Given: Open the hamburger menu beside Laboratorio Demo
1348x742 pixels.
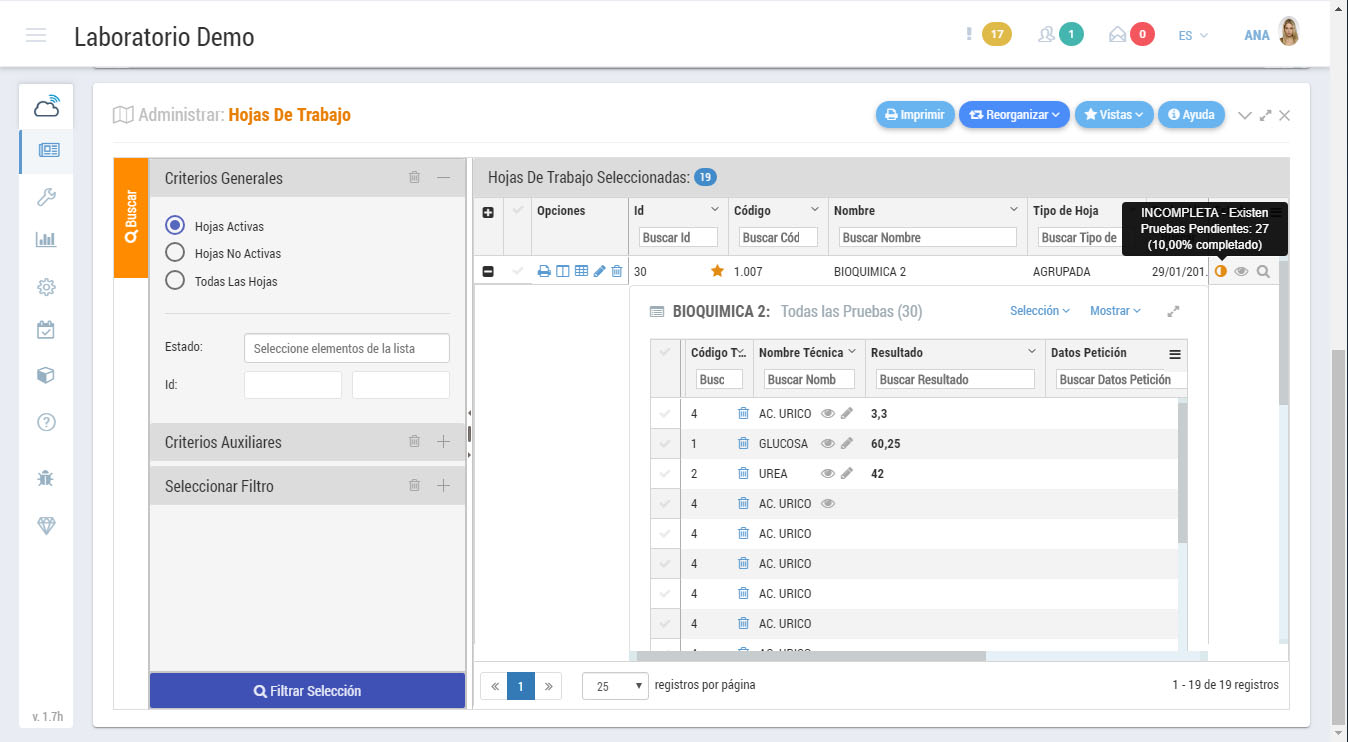Looking at the screenshot, I should (36, 35).
